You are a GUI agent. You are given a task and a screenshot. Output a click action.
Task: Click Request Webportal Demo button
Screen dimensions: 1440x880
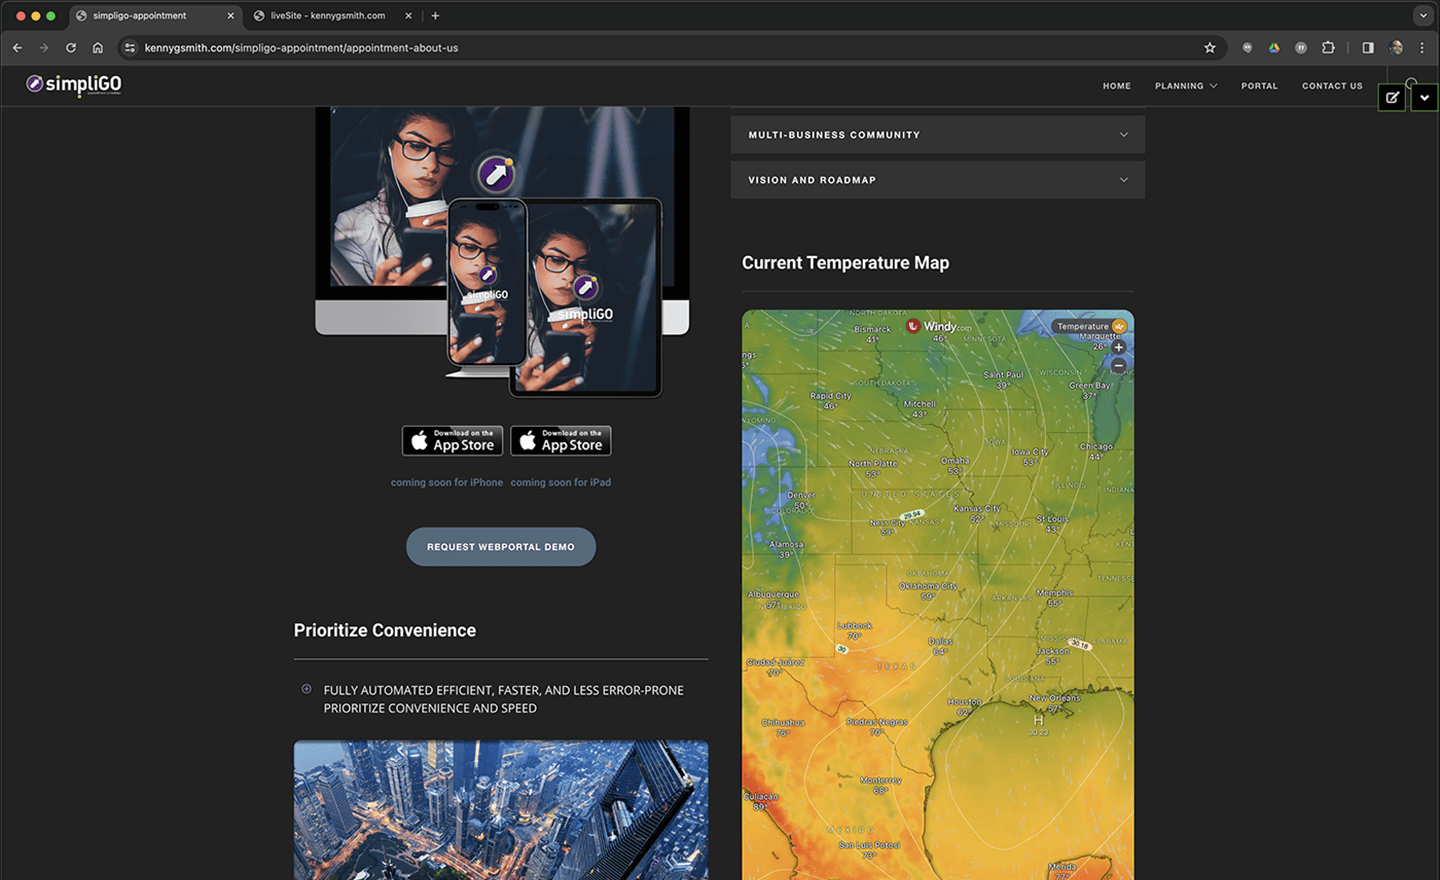pyautogui.click(x=500, y=547)
